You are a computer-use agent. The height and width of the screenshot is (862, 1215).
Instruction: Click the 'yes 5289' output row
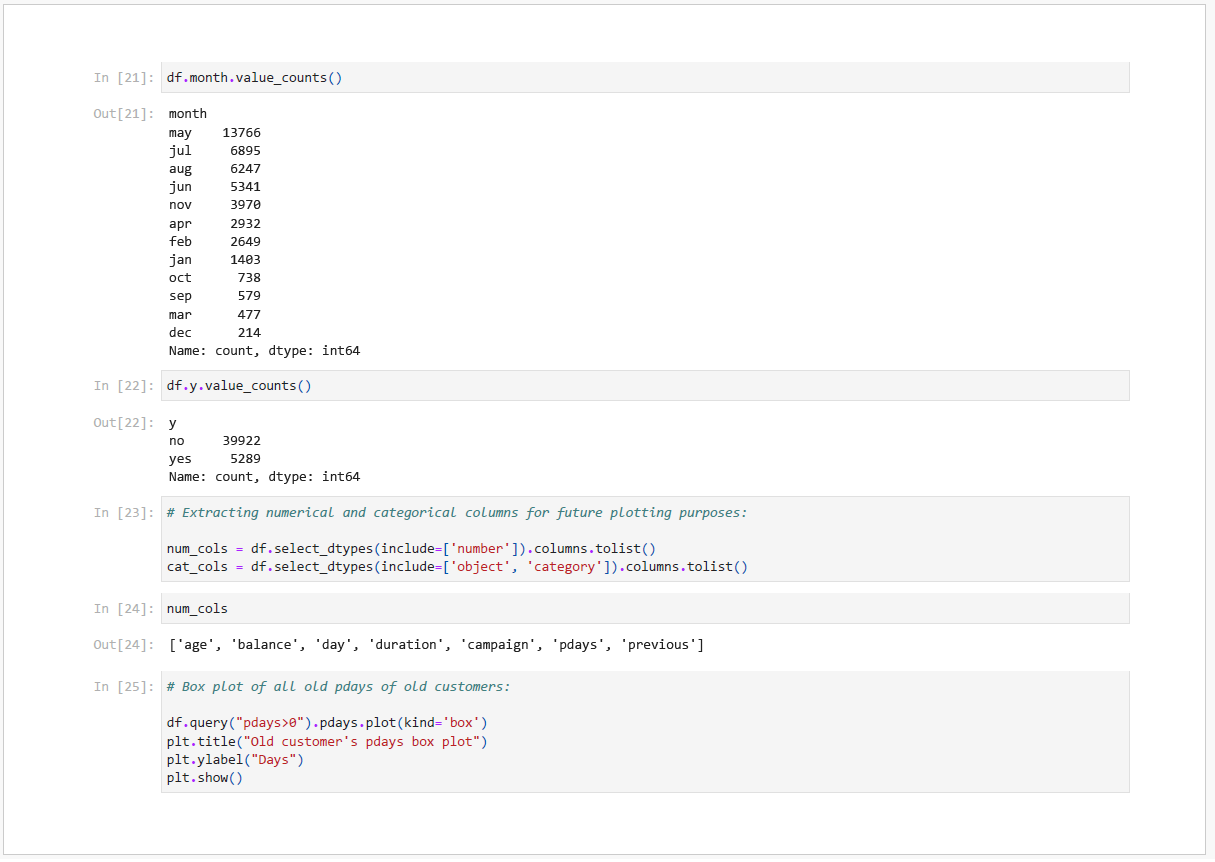(x=215, y=459)
